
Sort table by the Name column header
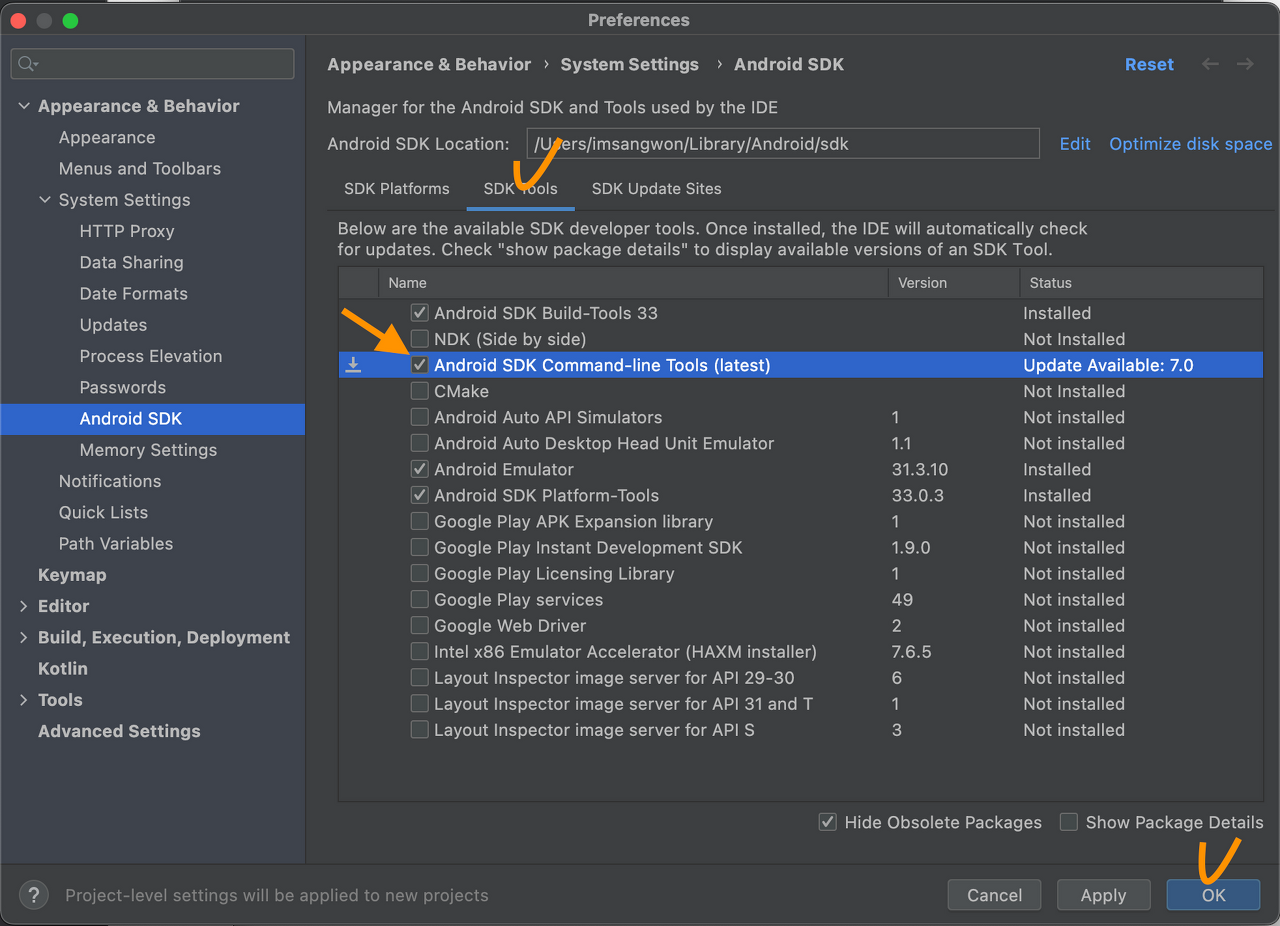[x=633, y=283]
